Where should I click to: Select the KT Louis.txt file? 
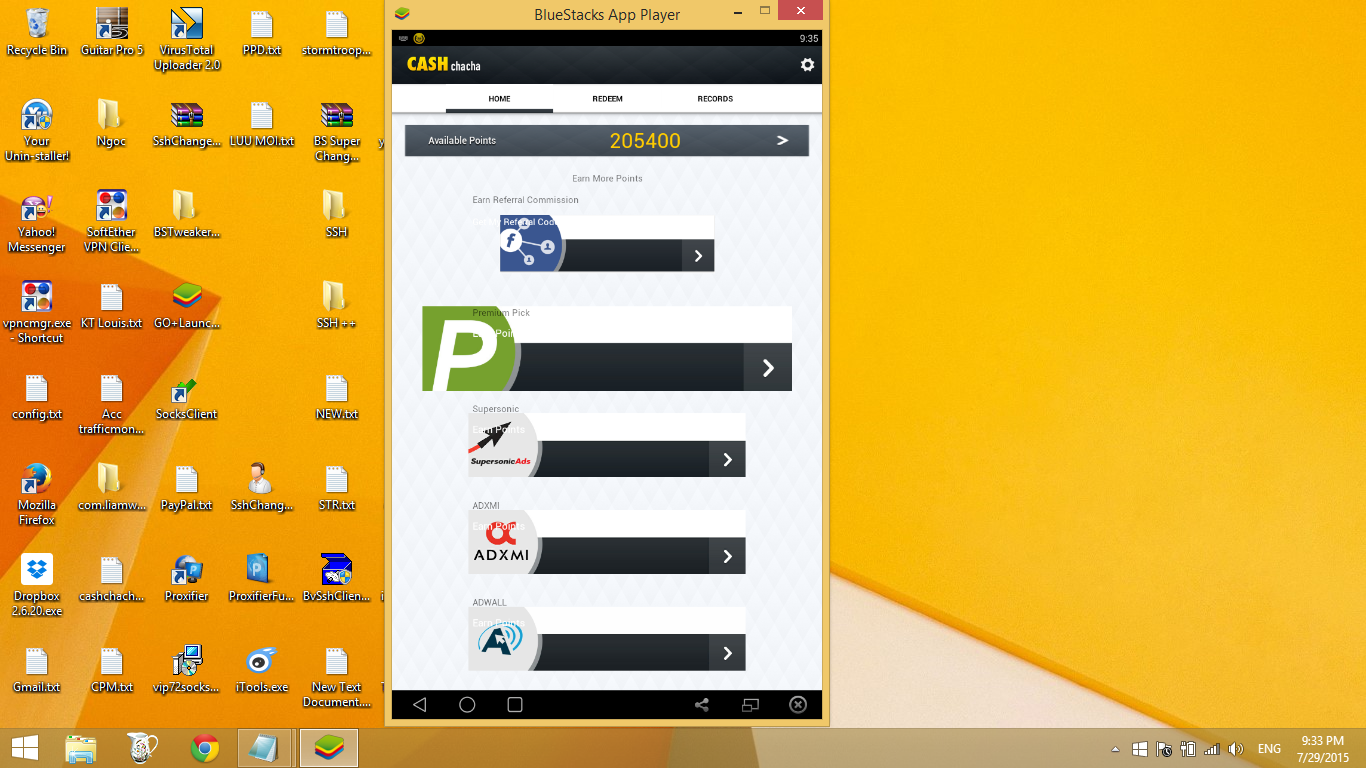pyautogui.click(x=112, y=305)
